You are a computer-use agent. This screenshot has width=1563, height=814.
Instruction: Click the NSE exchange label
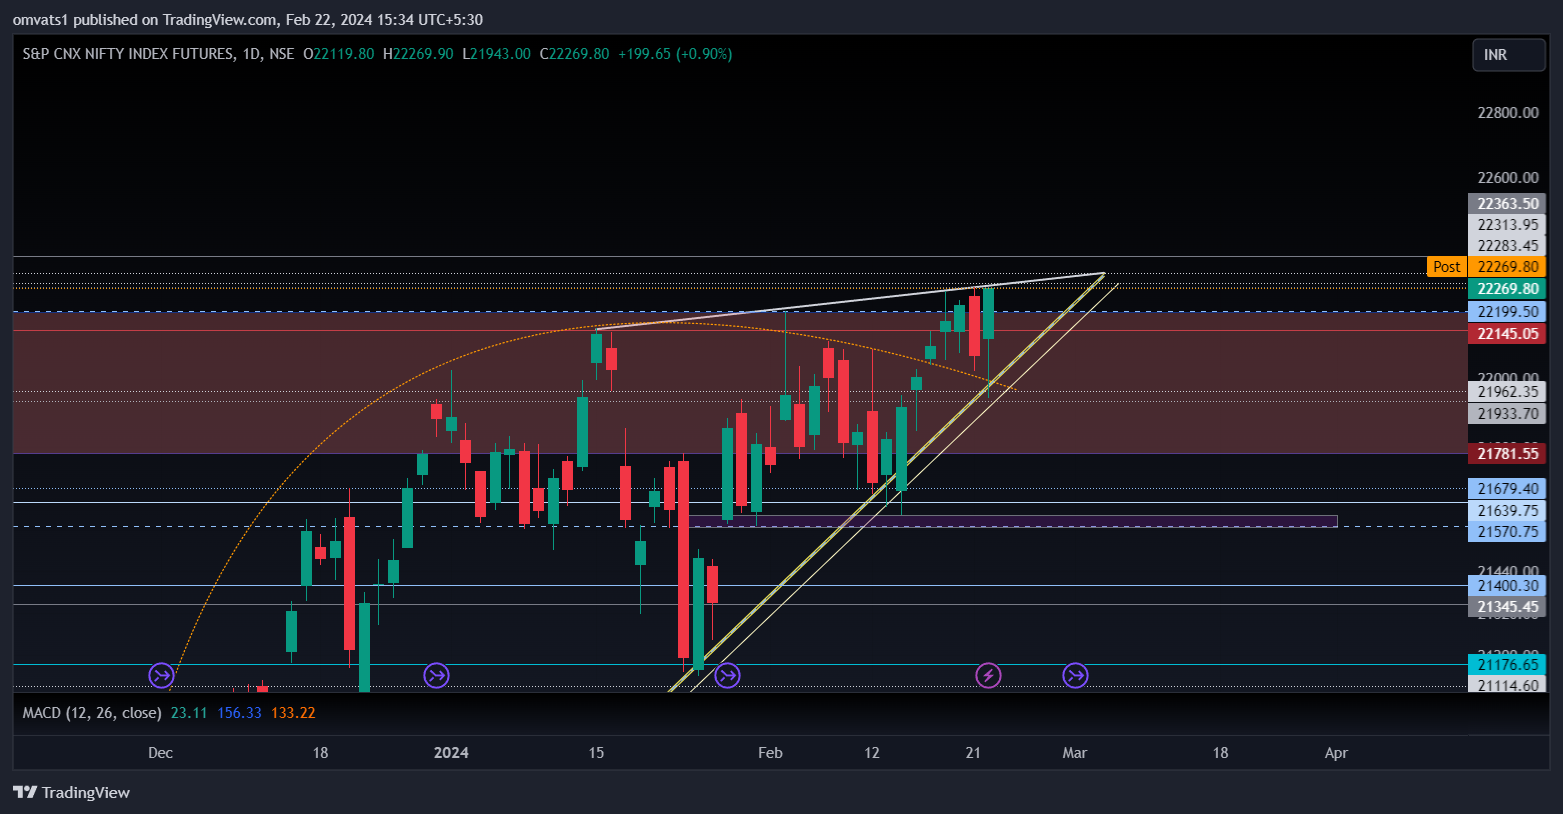click(x=282, y=54)
